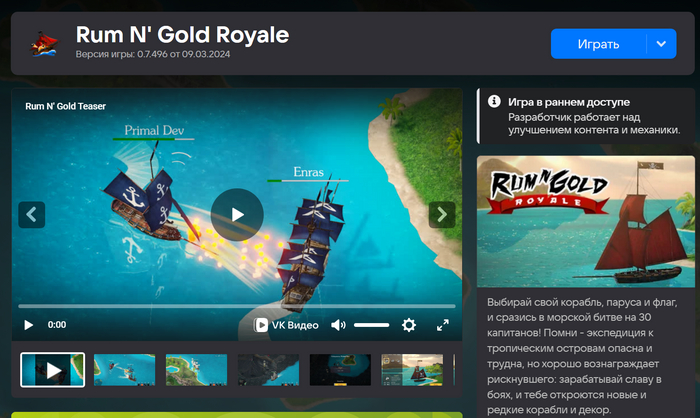Image resolution: width=700 pixels, height=418 pixels.
Task: Adjust the volume slider
Action: [x=371, y=325]
